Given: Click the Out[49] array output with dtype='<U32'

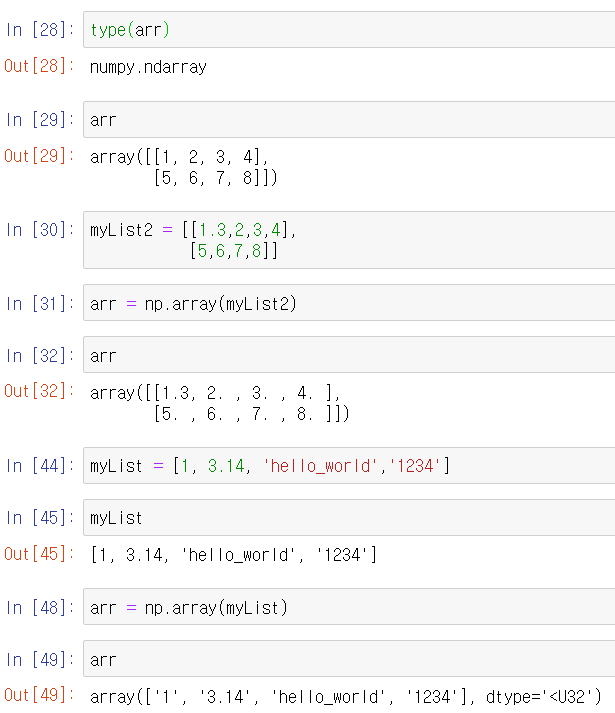Looking at the screenshot, I should click(x=346, y=697).
